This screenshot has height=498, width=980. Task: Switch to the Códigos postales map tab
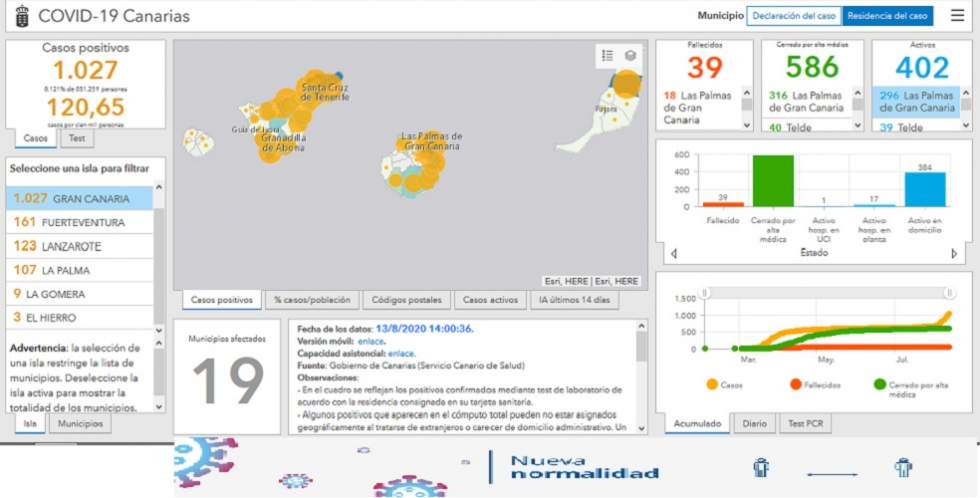point(407,300)
